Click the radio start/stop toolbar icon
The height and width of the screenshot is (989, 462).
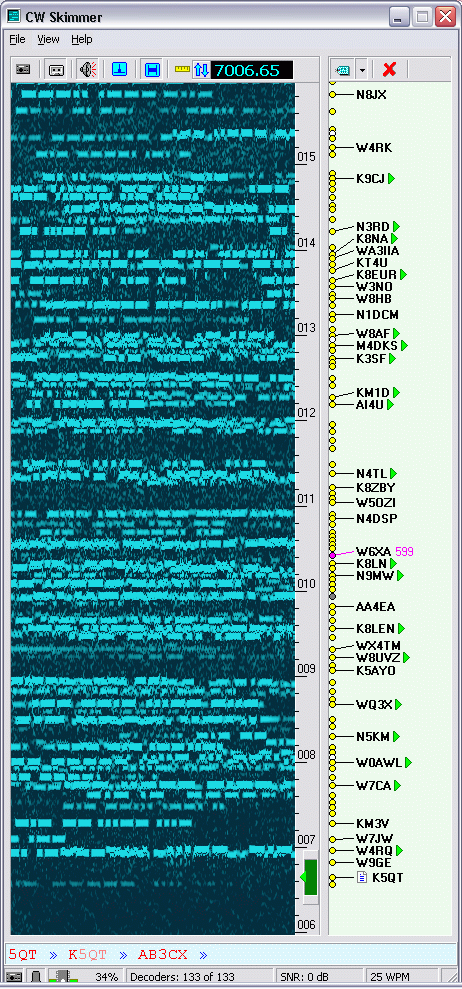[23, 69]
